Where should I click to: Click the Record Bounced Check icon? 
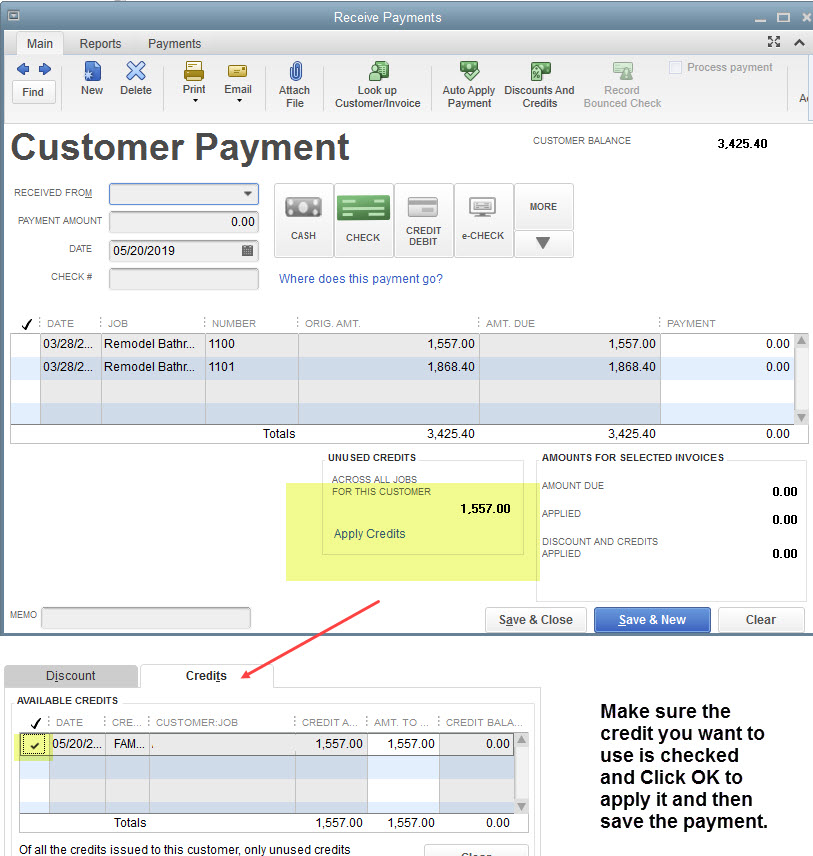(x=621, y=80)
